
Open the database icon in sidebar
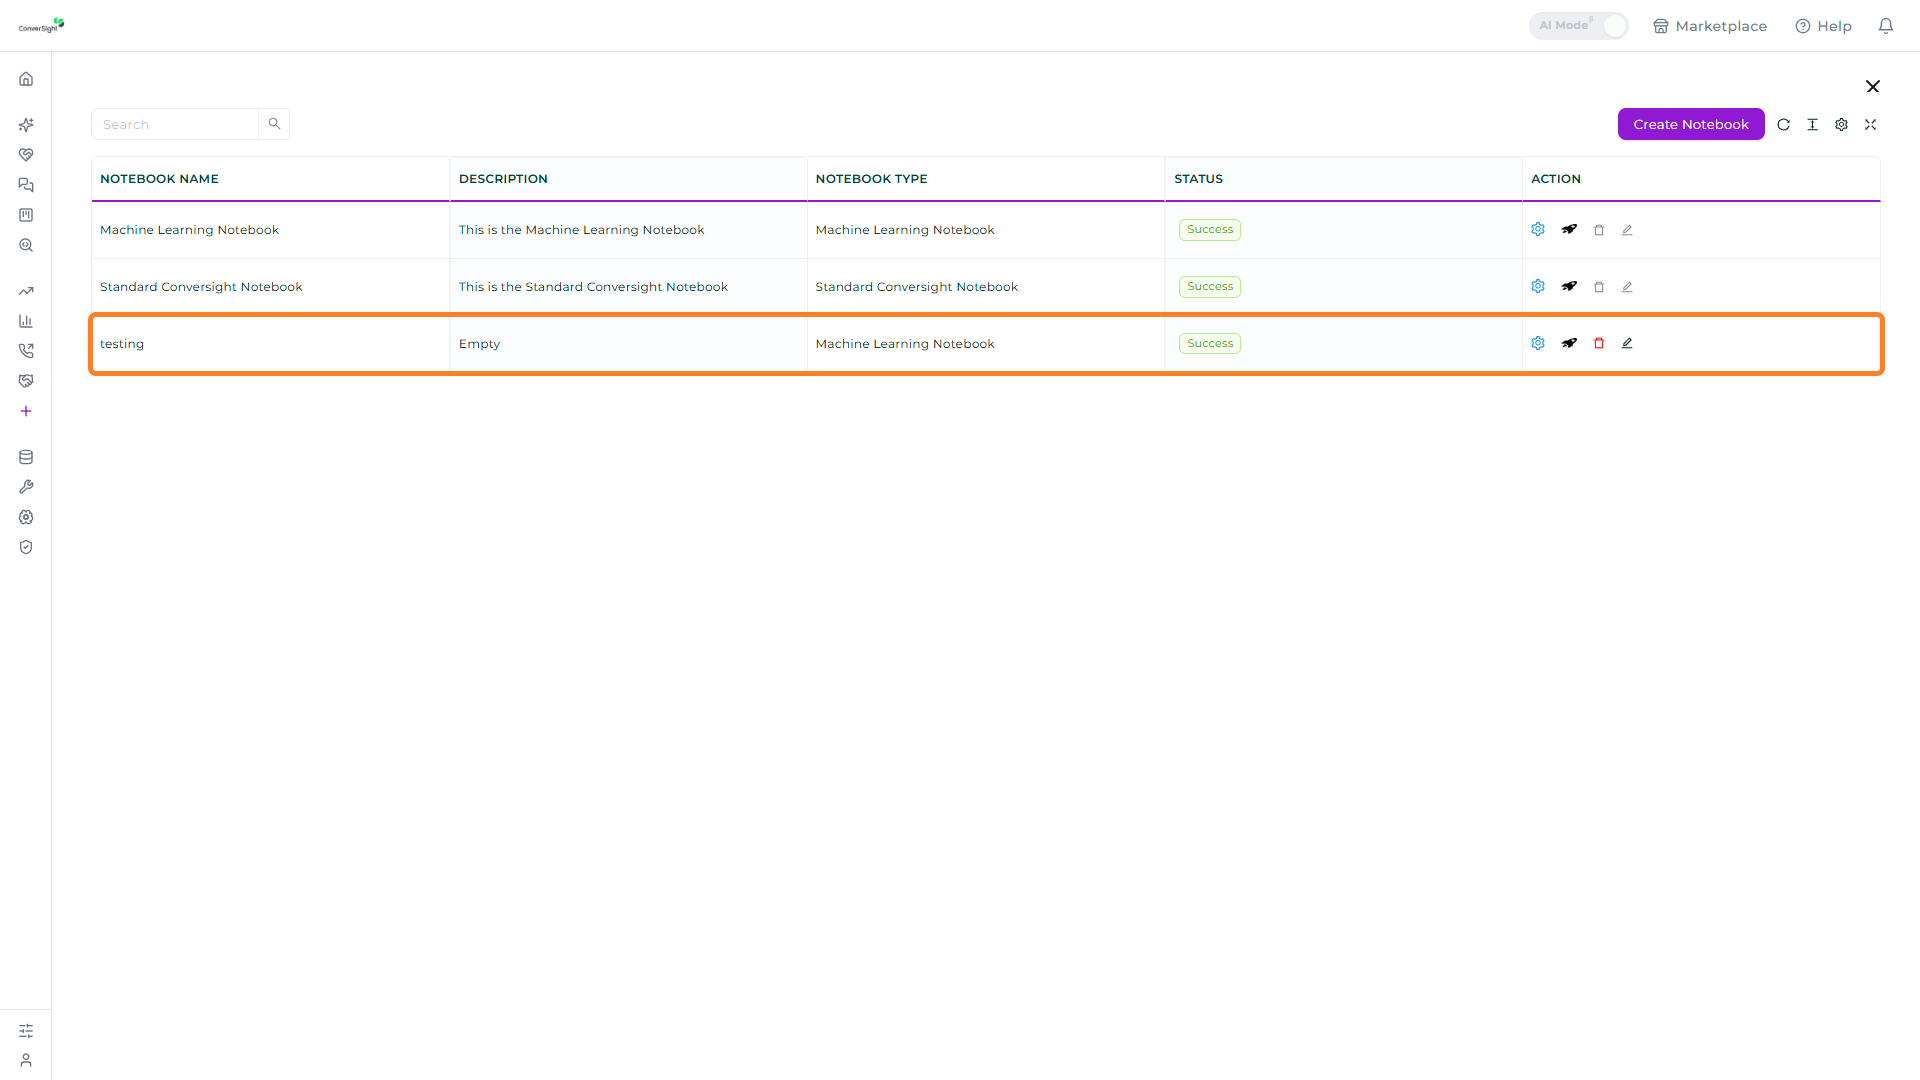tap(26, 457)
